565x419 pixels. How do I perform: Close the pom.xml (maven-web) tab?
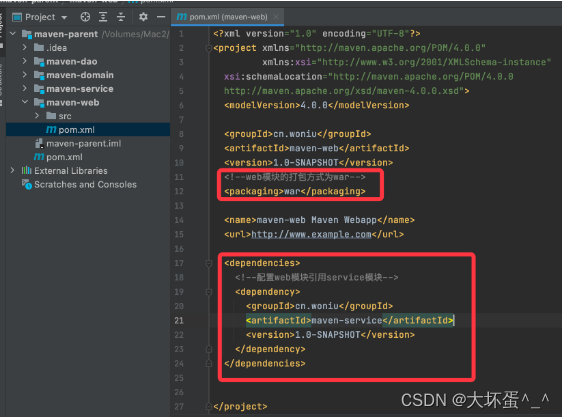276,17
